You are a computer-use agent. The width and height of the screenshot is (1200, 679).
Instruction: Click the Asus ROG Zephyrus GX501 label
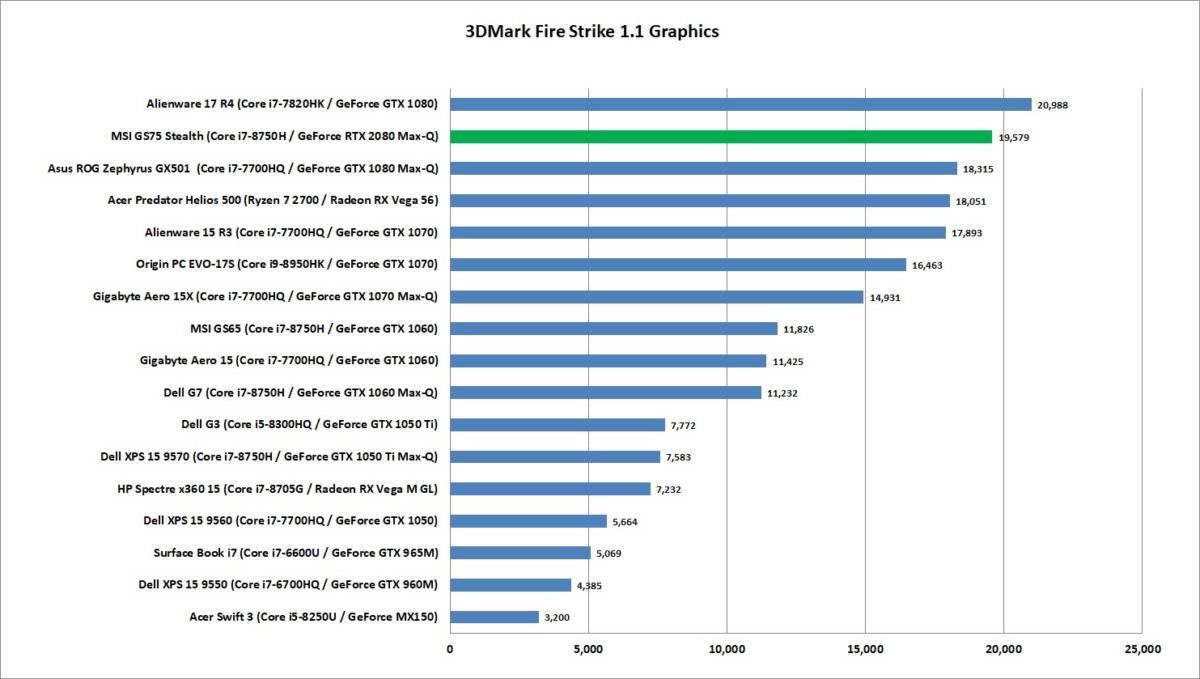coord(244,168)
